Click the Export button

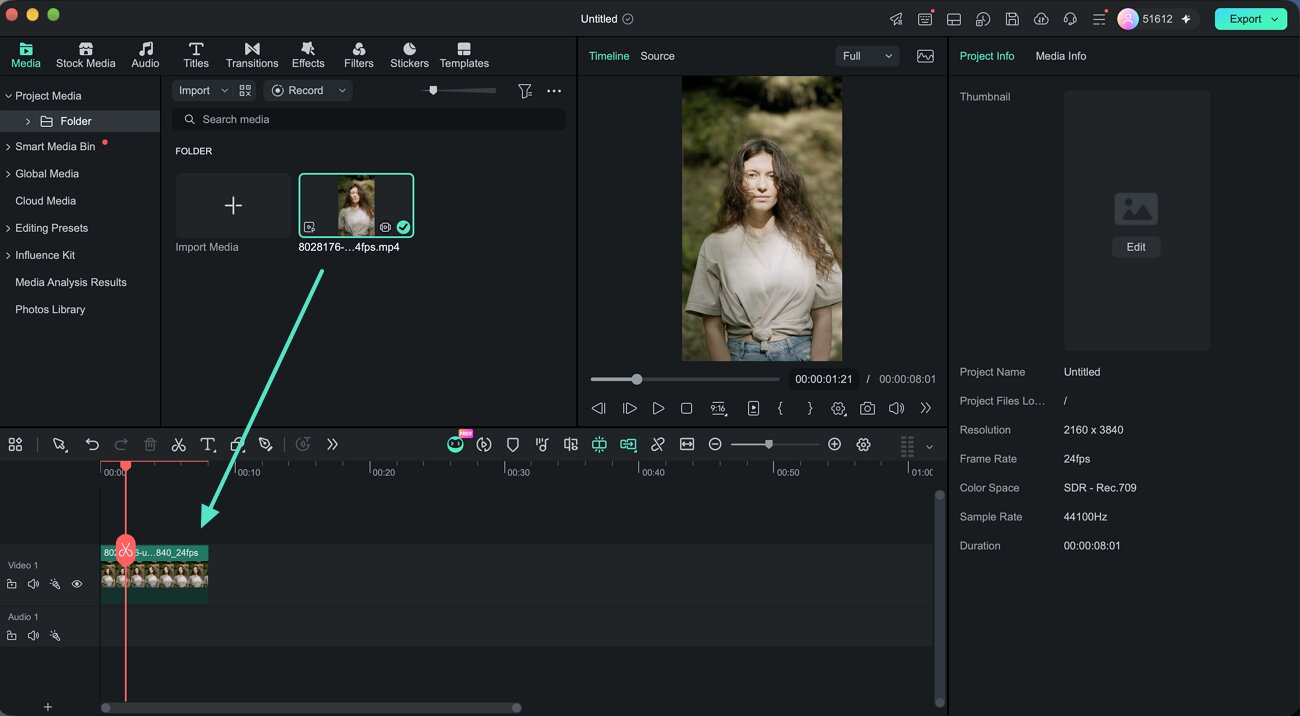coord(1250,19)
